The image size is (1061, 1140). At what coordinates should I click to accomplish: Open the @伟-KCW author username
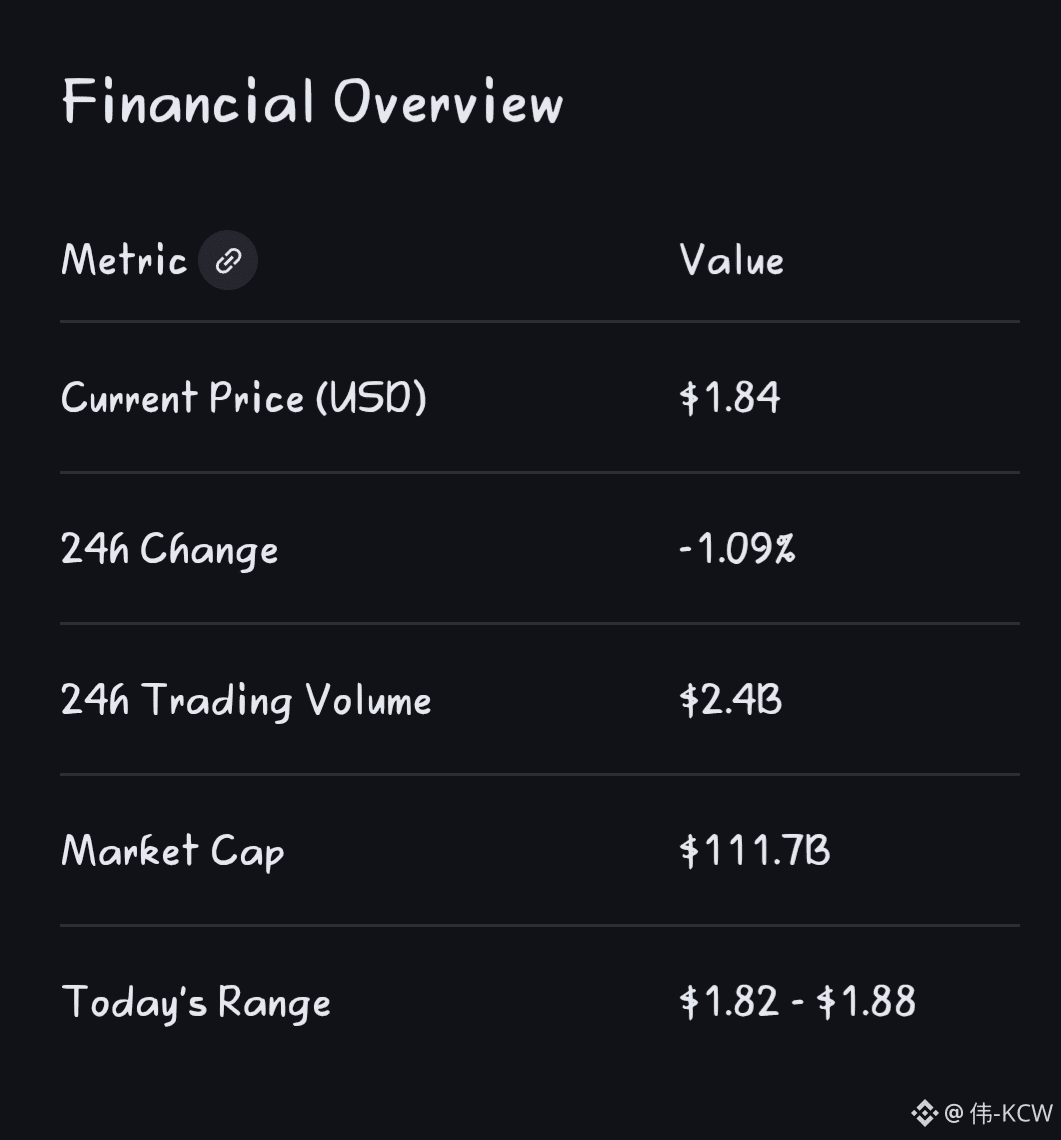pyautogui.click(x=998, y=1112)
